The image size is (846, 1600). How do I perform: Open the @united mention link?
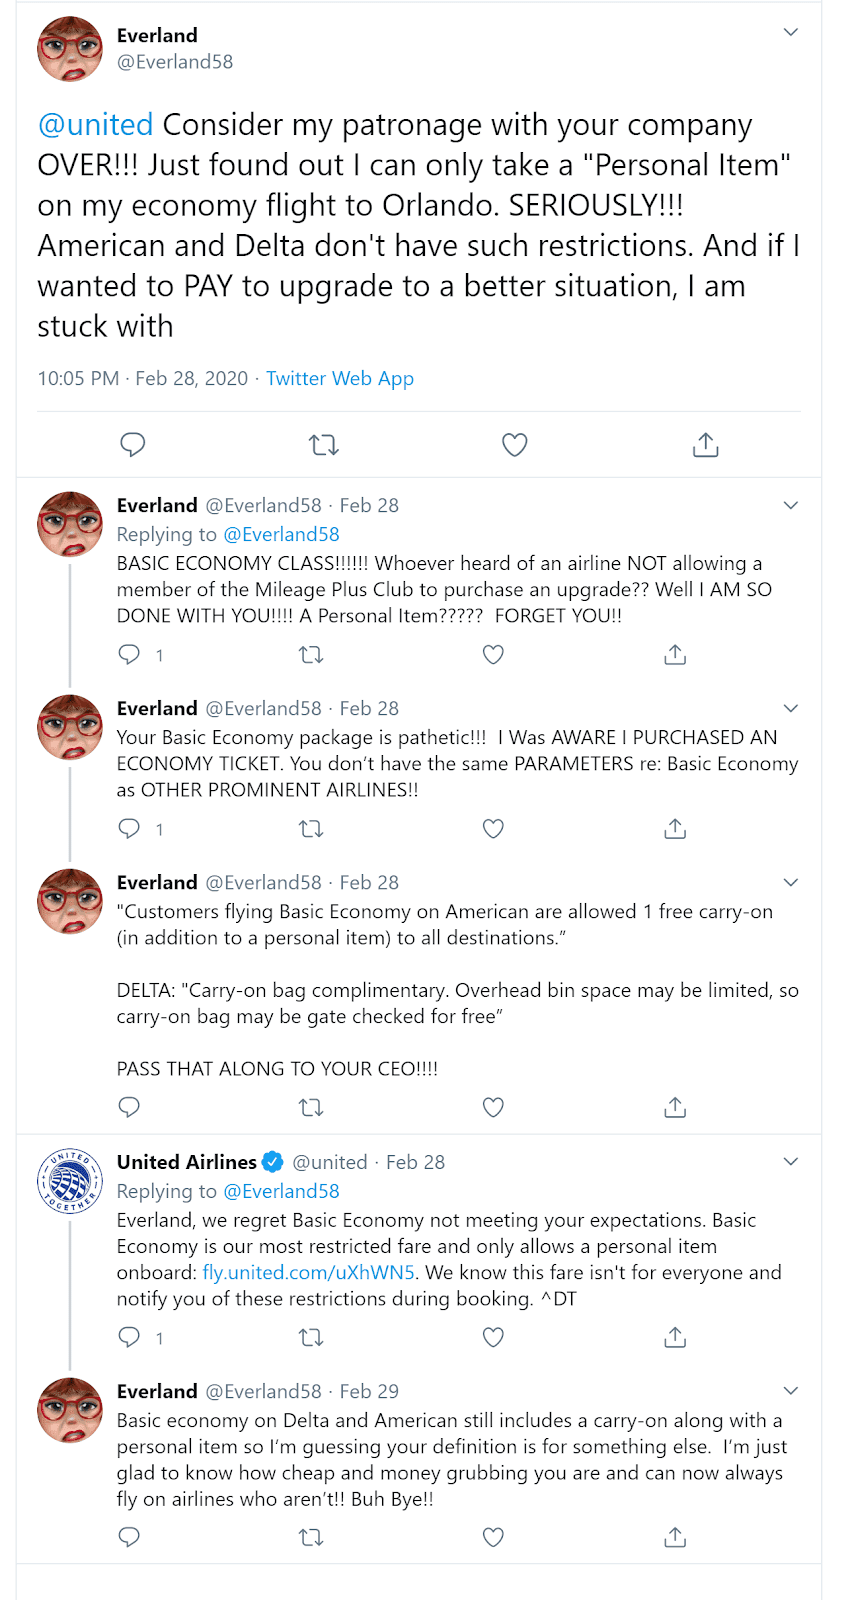click(95, 125)
